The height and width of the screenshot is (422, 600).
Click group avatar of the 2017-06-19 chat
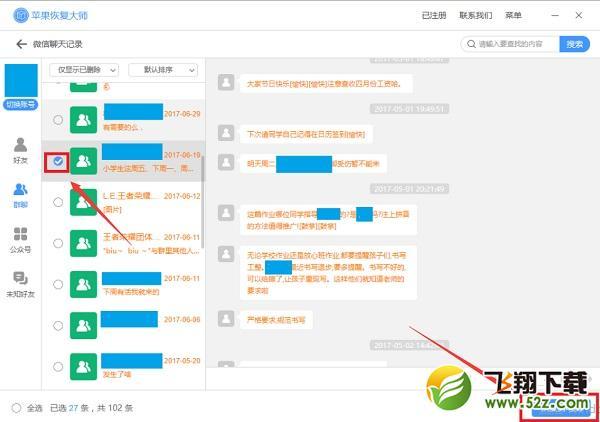click(x=83, y=161)
